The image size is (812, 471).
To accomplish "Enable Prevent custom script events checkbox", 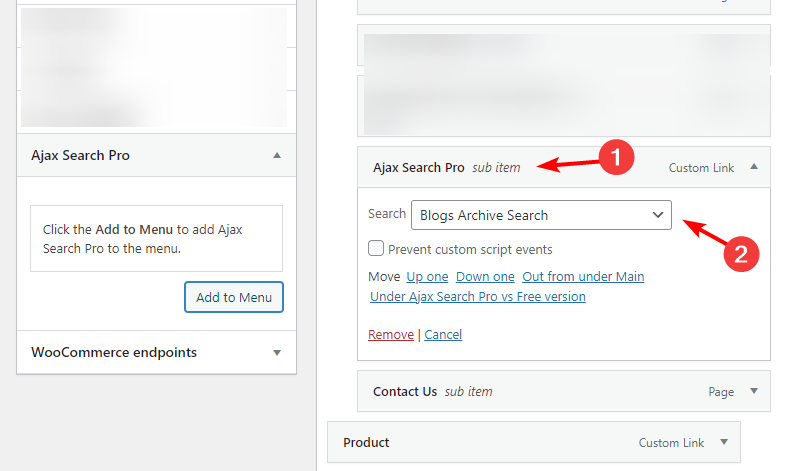I will coord(376,249).
